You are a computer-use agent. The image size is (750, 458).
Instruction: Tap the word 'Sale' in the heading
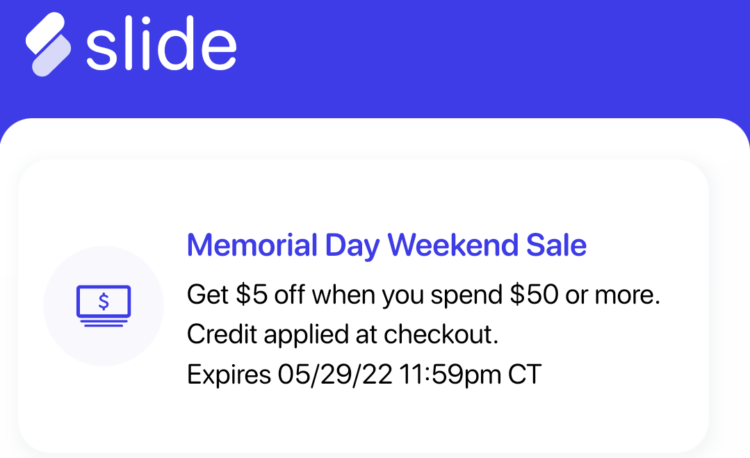point(556,245)
